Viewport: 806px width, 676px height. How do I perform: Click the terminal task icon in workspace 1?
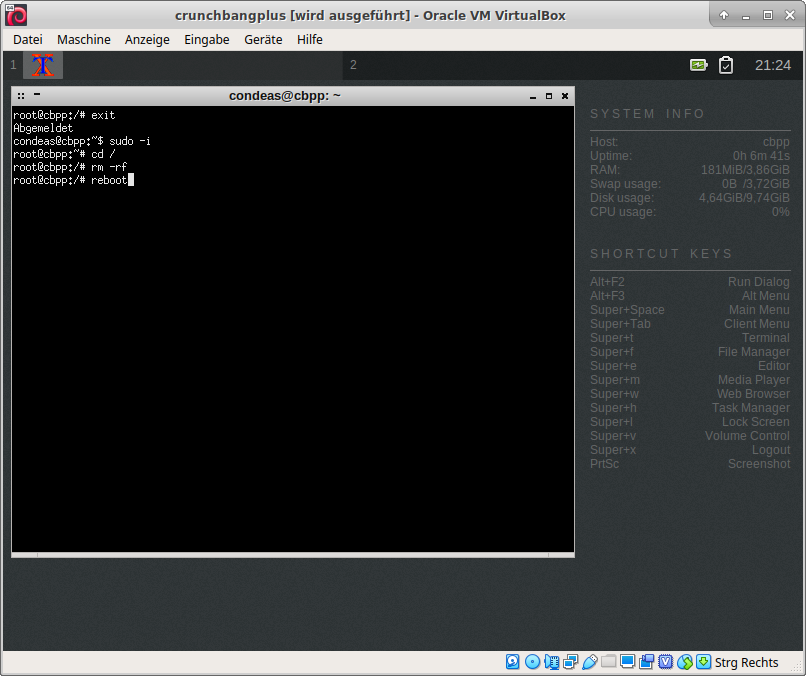coord(43,65)
